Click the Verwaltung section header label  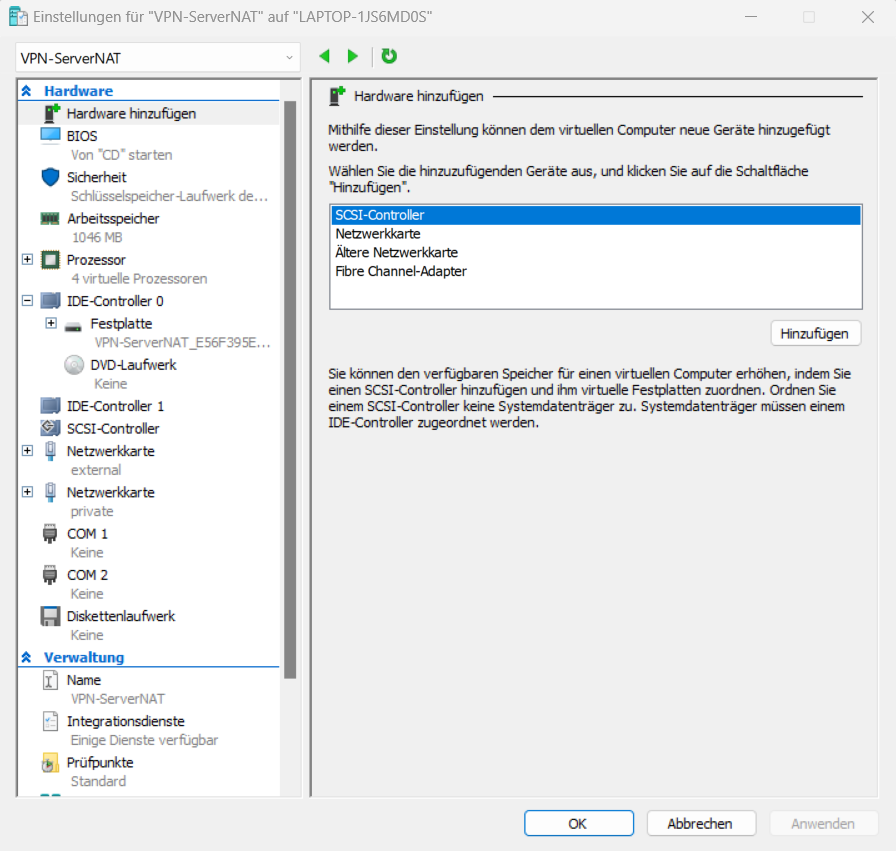[84, 657]
